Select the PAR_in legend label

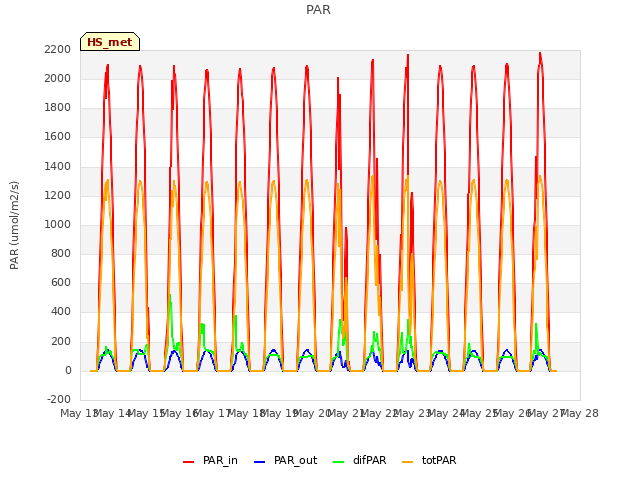pos(220,461)
